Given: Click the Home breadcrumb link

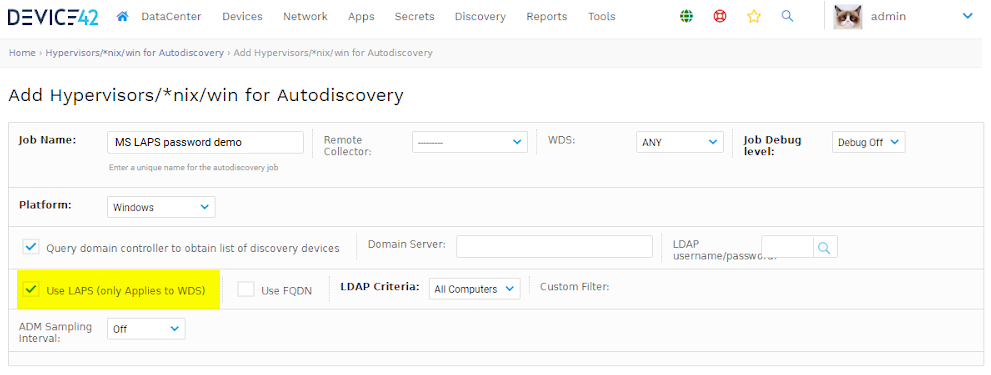Looking at the screenshot, I should (x=22, y=53).
